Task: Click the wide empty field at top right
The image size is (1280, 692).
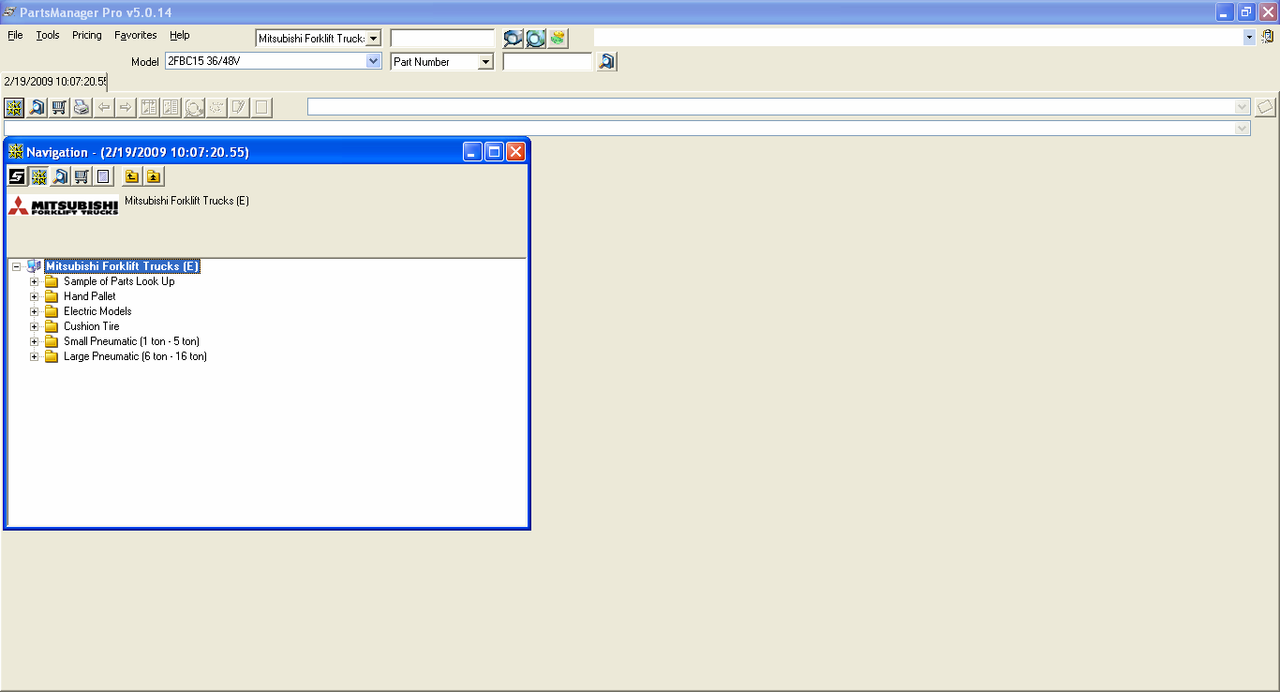Action: [x=918, y=37]
